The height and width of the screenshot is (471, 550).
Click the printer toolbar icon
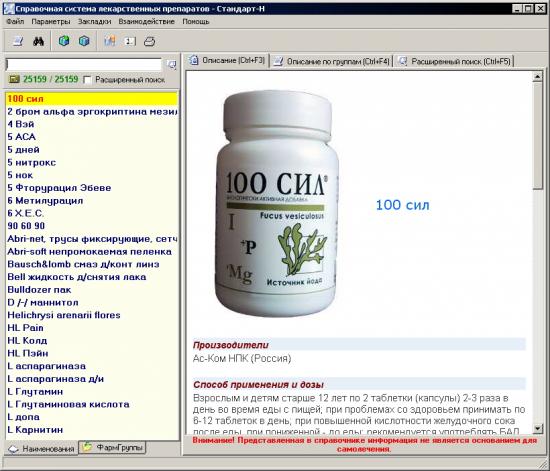(x=150, y=41)
